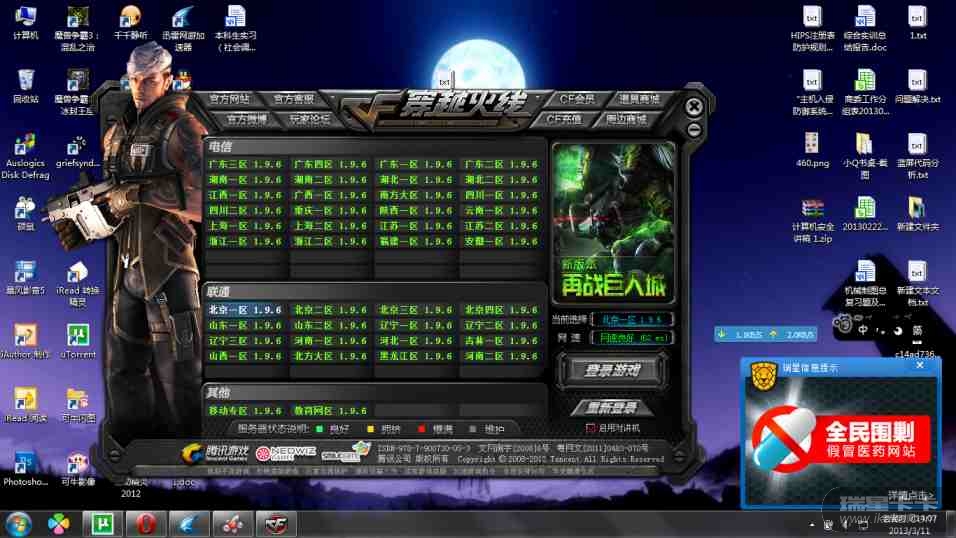Viewport: 956px width, 538px height.
Task: Open the 回收站 recycle bin icon
Action: point(26,86)
